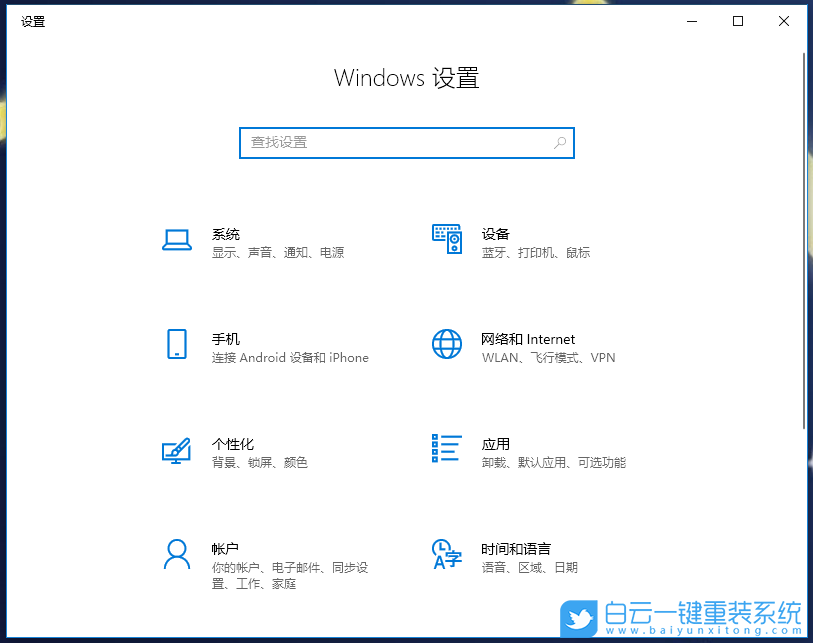Open the 显示、声音、通知、电源 subtitle link

278,253
